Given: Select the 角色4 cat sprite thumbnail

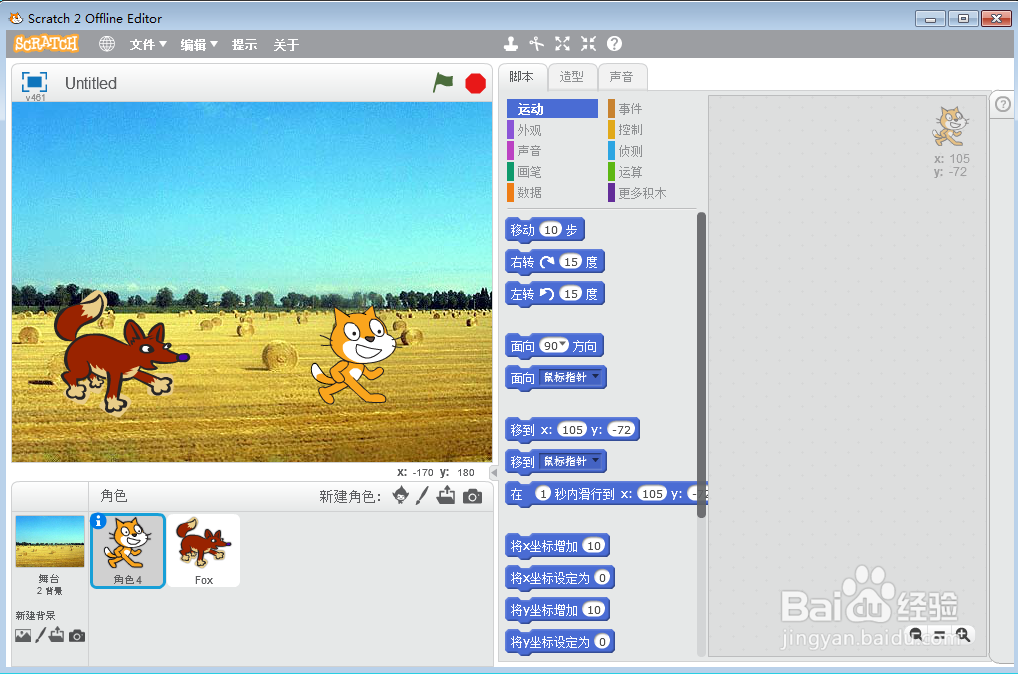Looking at the screenshot, I should tap(128, 551).
